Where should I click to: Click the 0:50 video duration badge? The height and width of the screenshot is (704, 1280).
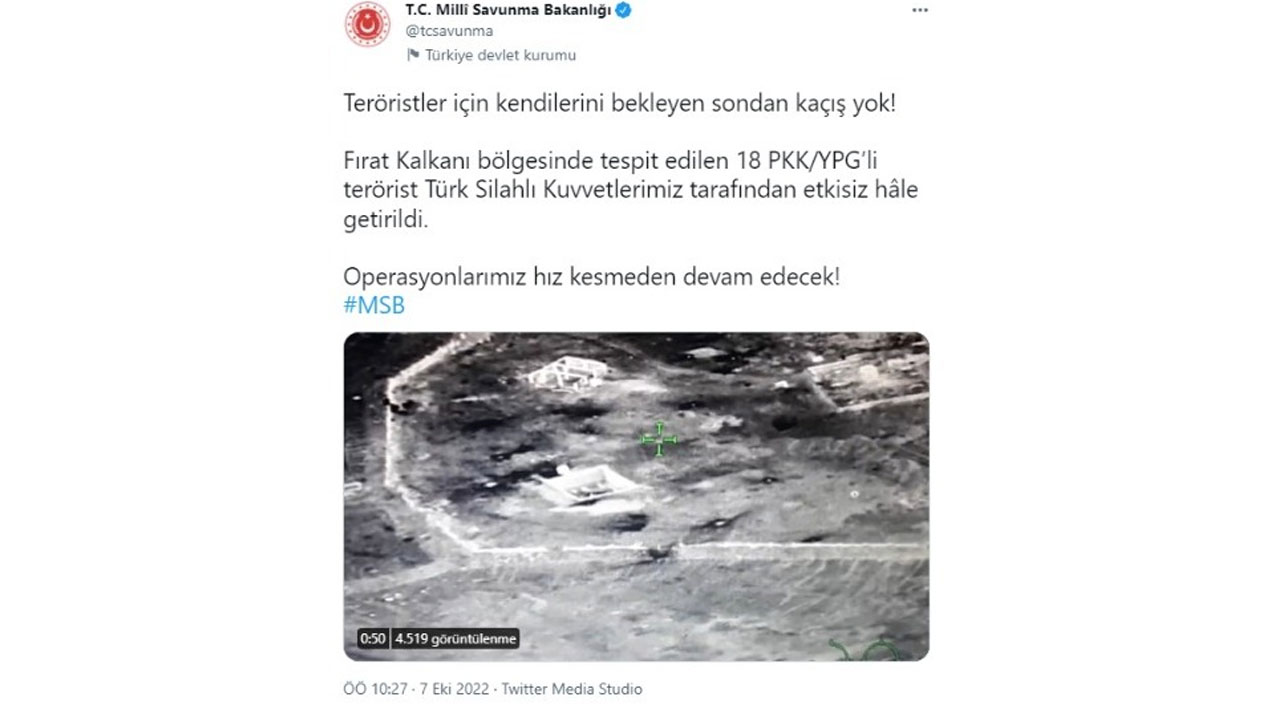coord(373,638)
